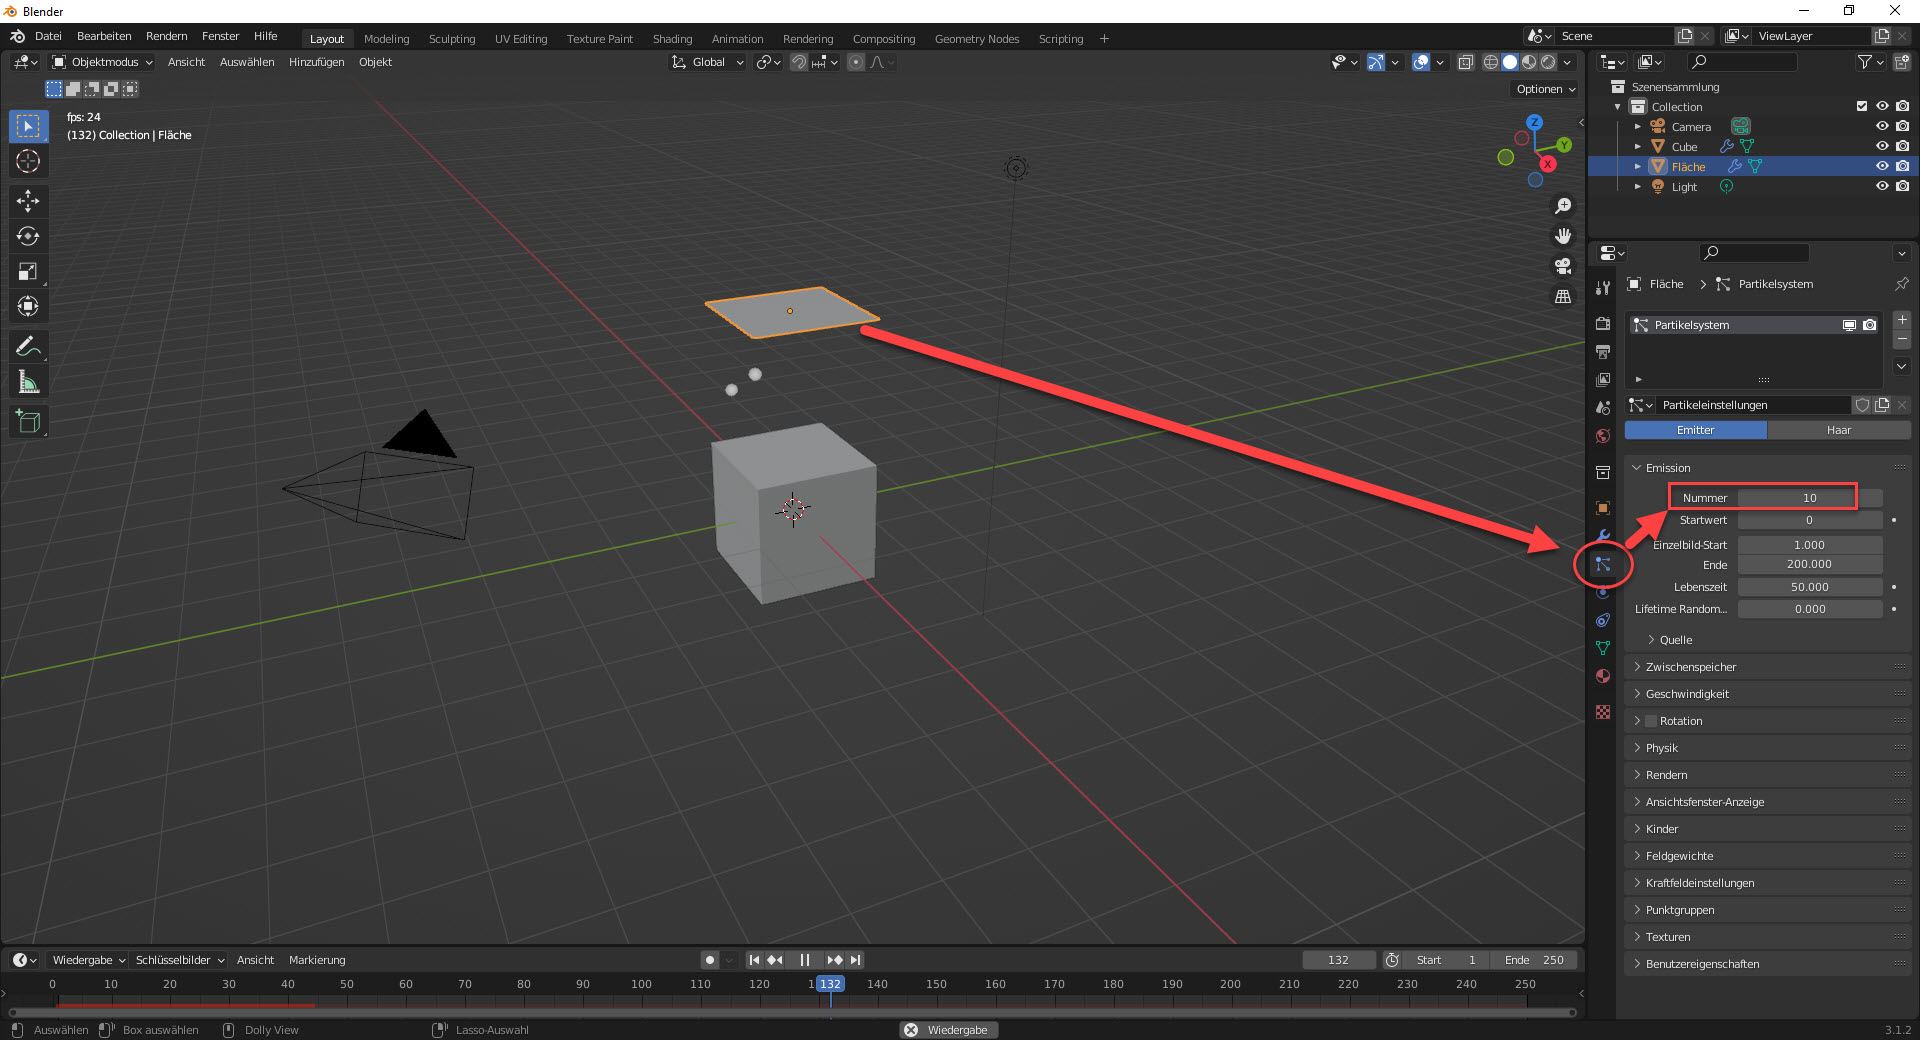Hide the Light in viewport
Image resolution: width=1920 pixels, height=1040 pixels.
pyautogui.click(x=1882, y=187)
